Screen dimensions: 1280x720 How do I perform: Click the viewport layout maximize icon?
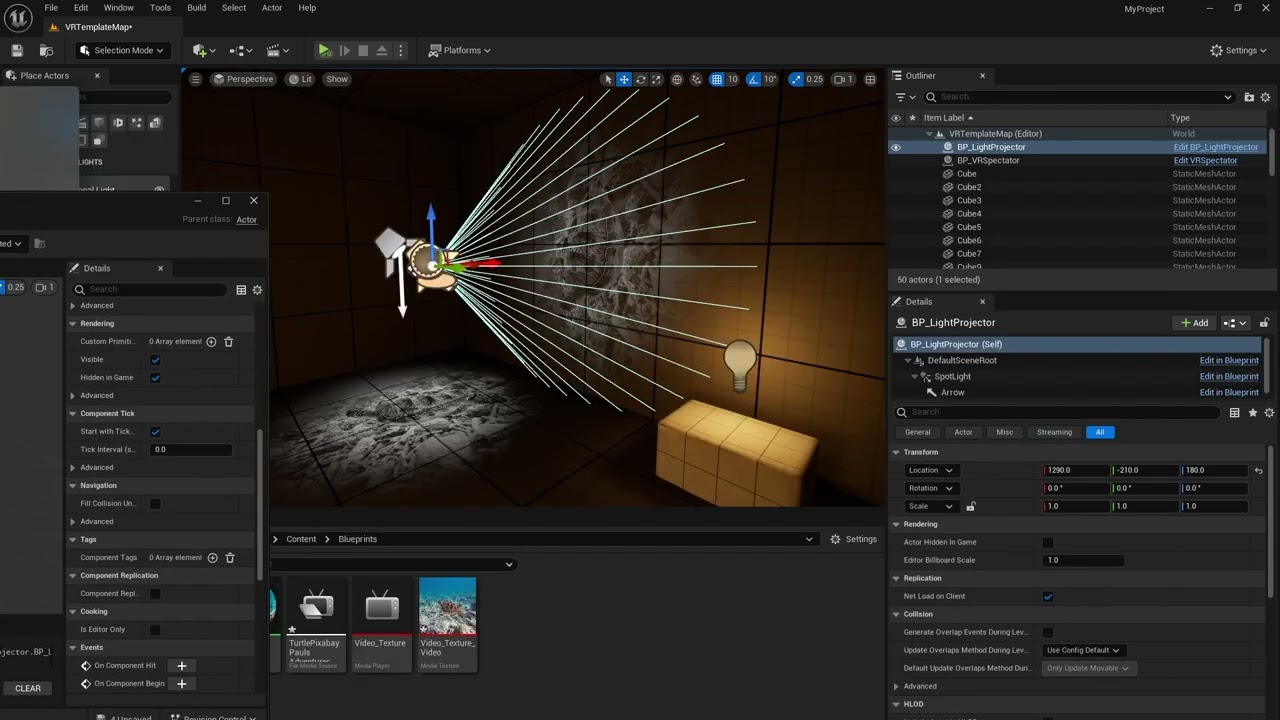point(870,79)
